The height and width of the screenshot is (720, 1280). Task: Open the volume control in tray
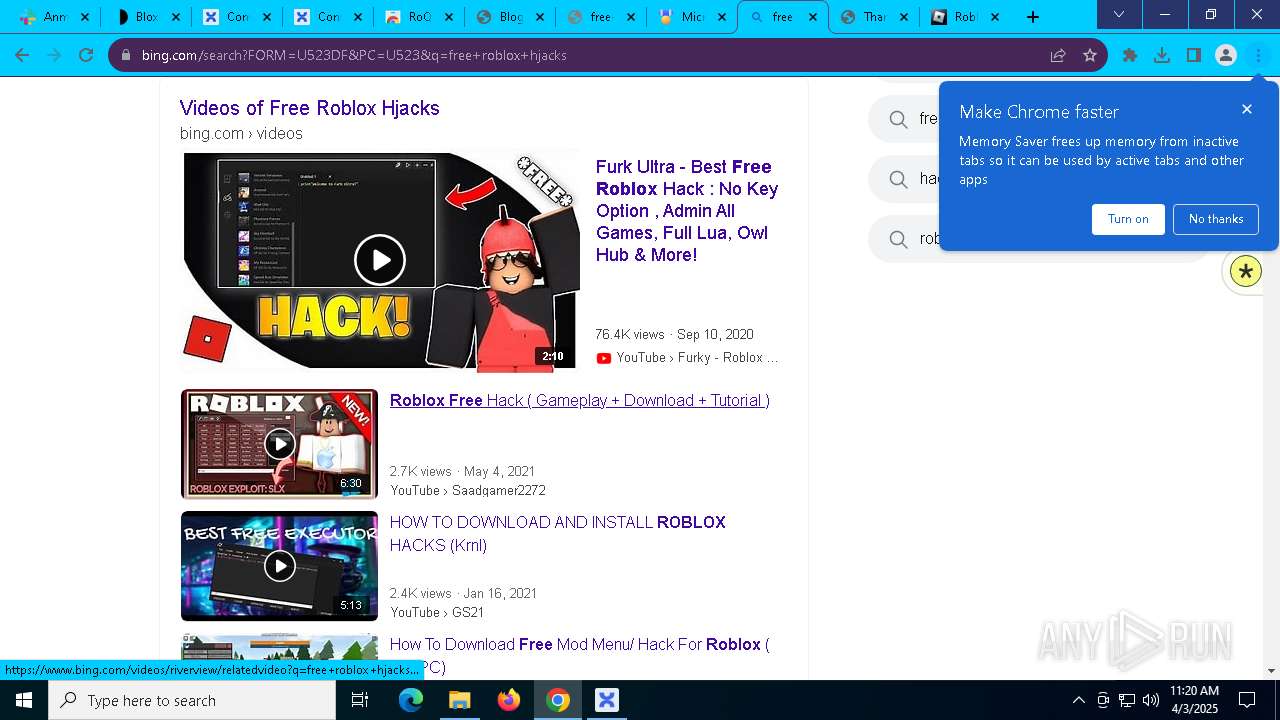tap(1151, 700)
